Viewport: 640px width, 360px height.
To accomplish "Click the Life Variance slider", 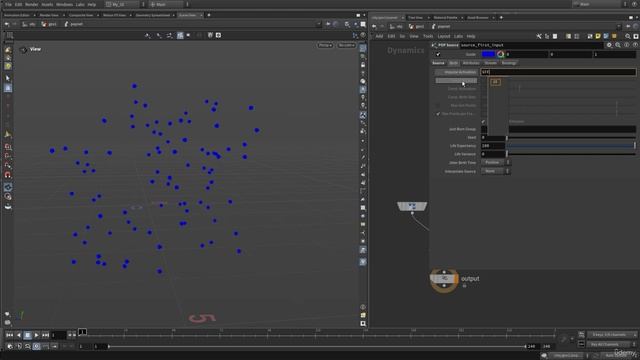I will point(571,154).
